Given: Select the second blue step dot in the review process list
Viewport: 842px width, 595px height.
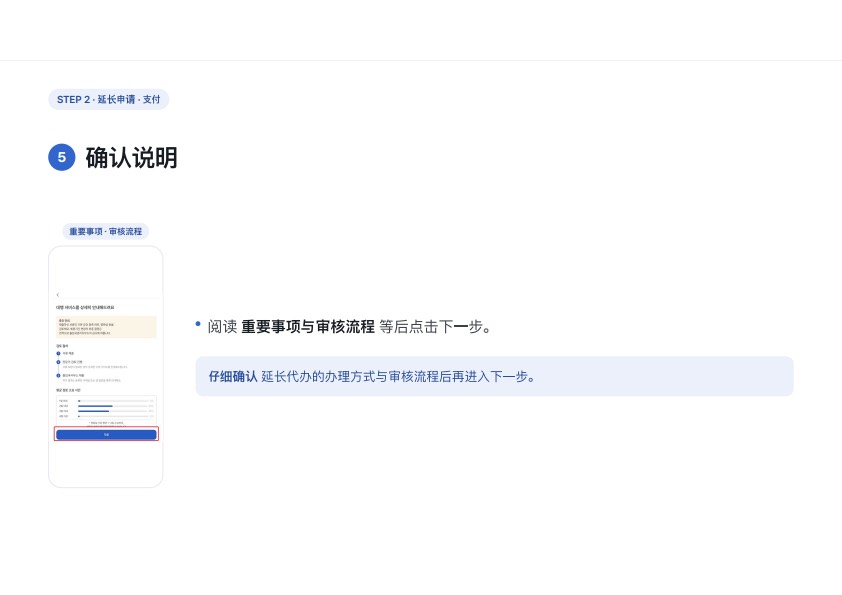Looking at the screenshot, I should 59,362.
